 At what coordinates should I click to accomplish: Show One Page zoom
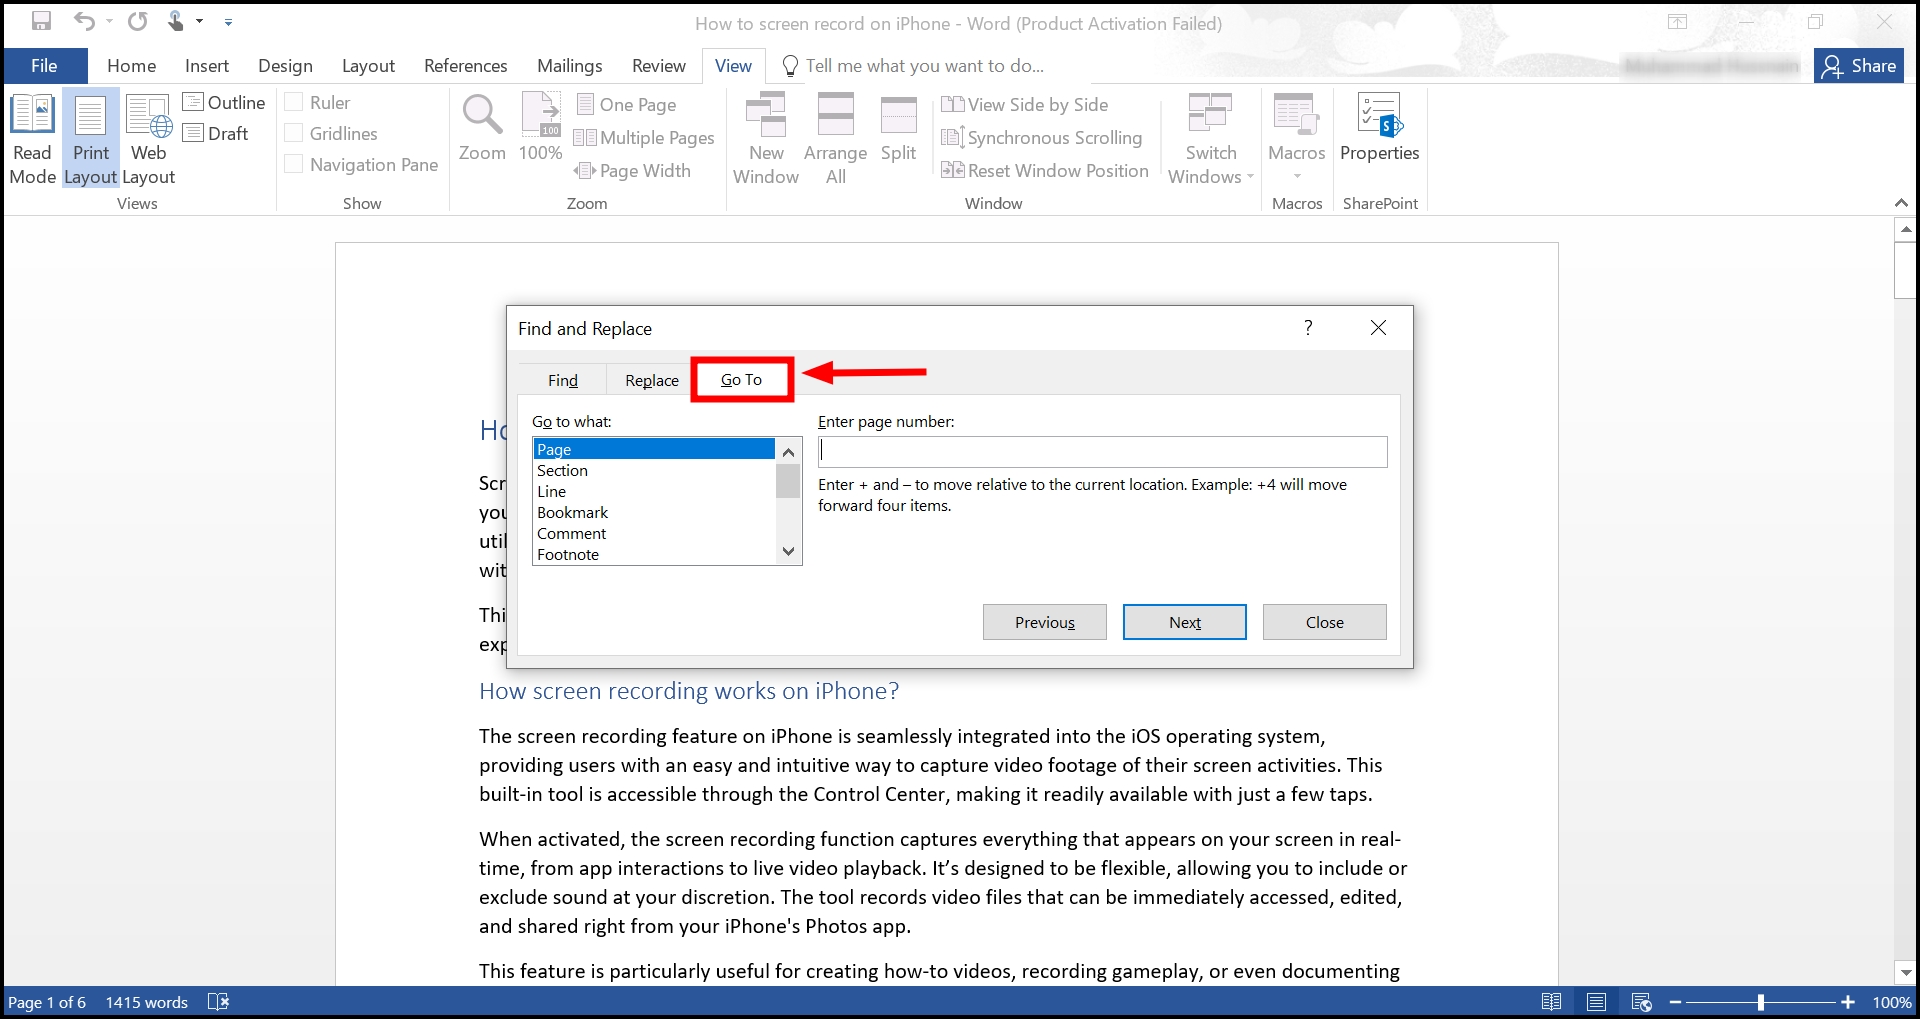tap(627, 104)
